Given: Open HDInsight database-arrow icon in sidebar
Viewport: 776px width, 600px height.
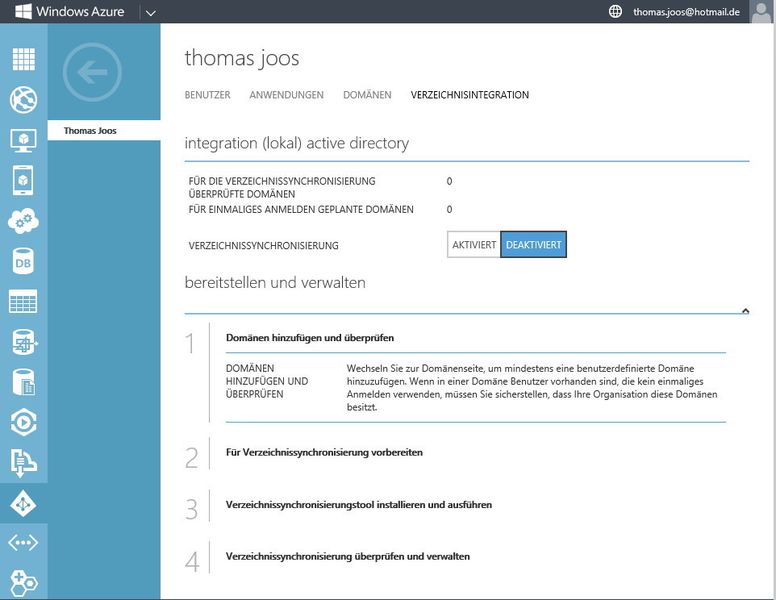Looking at the screenshot, I should coord(23,342).
